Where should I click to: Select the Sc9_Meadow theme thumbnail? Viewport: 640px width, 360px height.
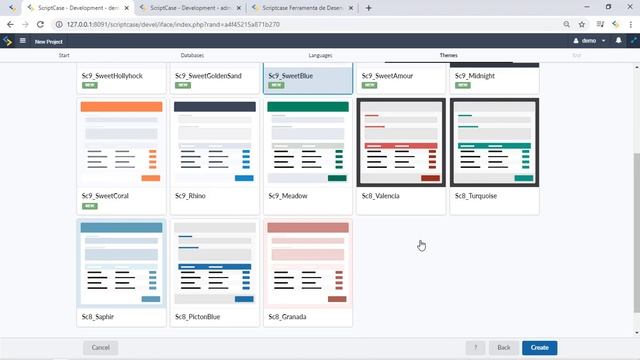pyautogui.click(x=308, y=142)
